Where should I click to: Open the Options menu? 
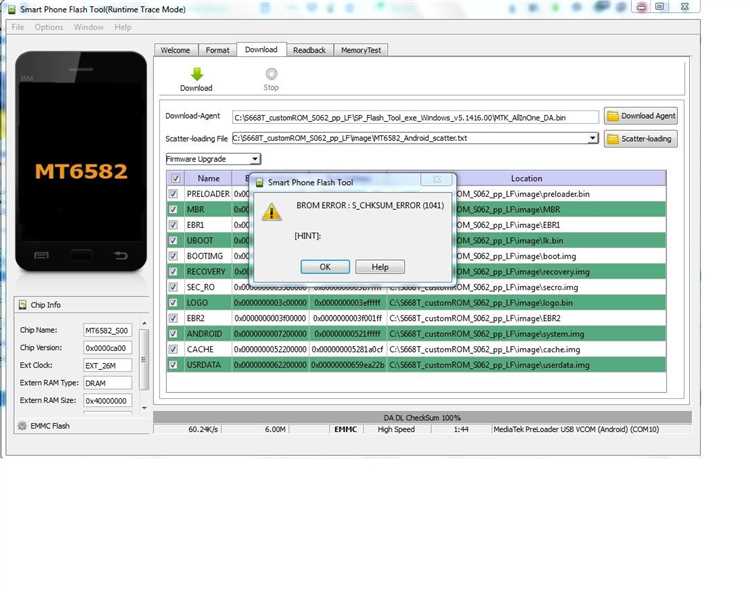[49, 27]
